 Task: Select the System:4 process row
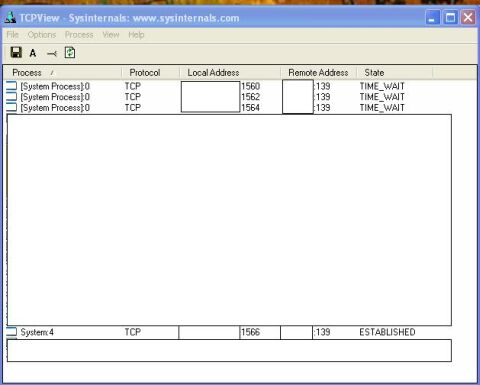pyautogui.click(x=211, y=332)
